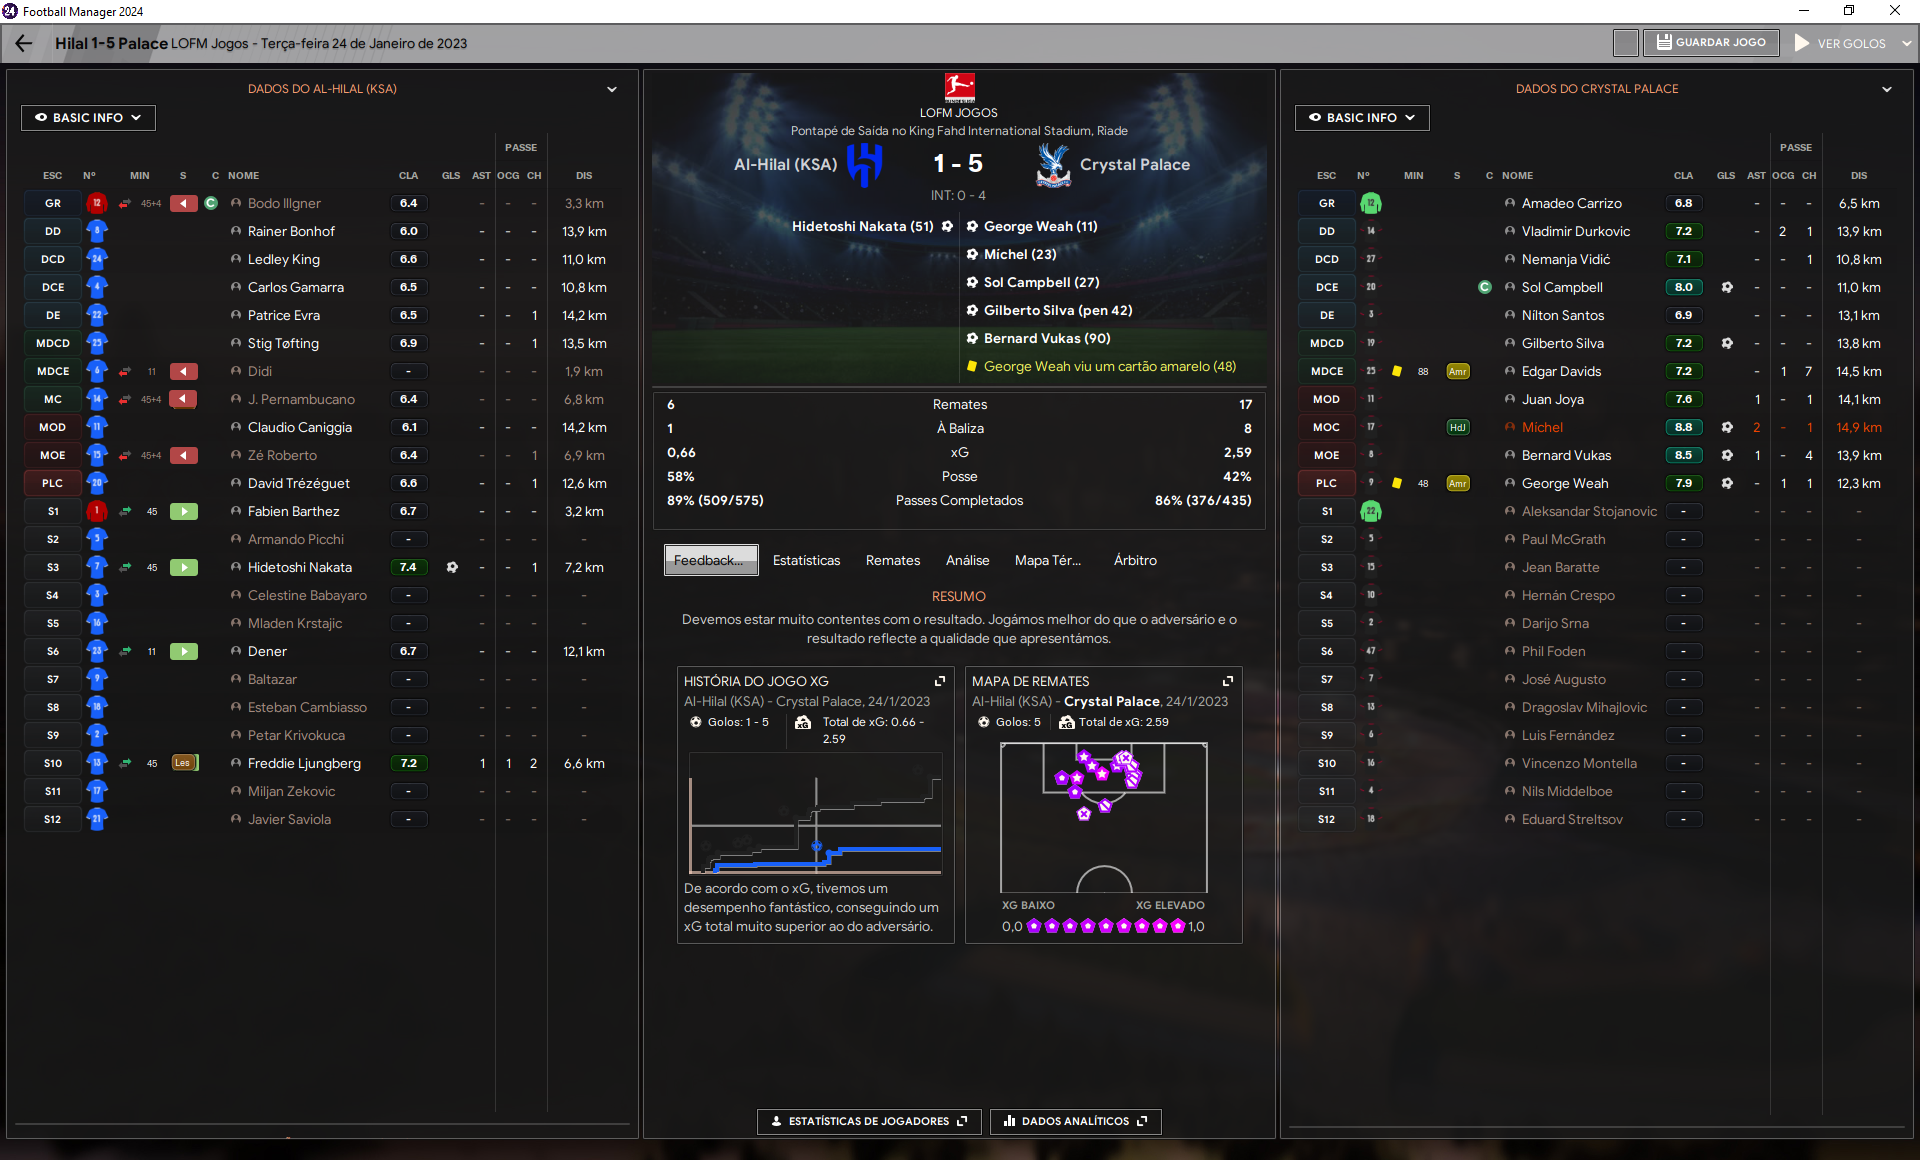
Task: Click Bernard Vukas' goal ball icon in table
Action: click(1727, 455)
